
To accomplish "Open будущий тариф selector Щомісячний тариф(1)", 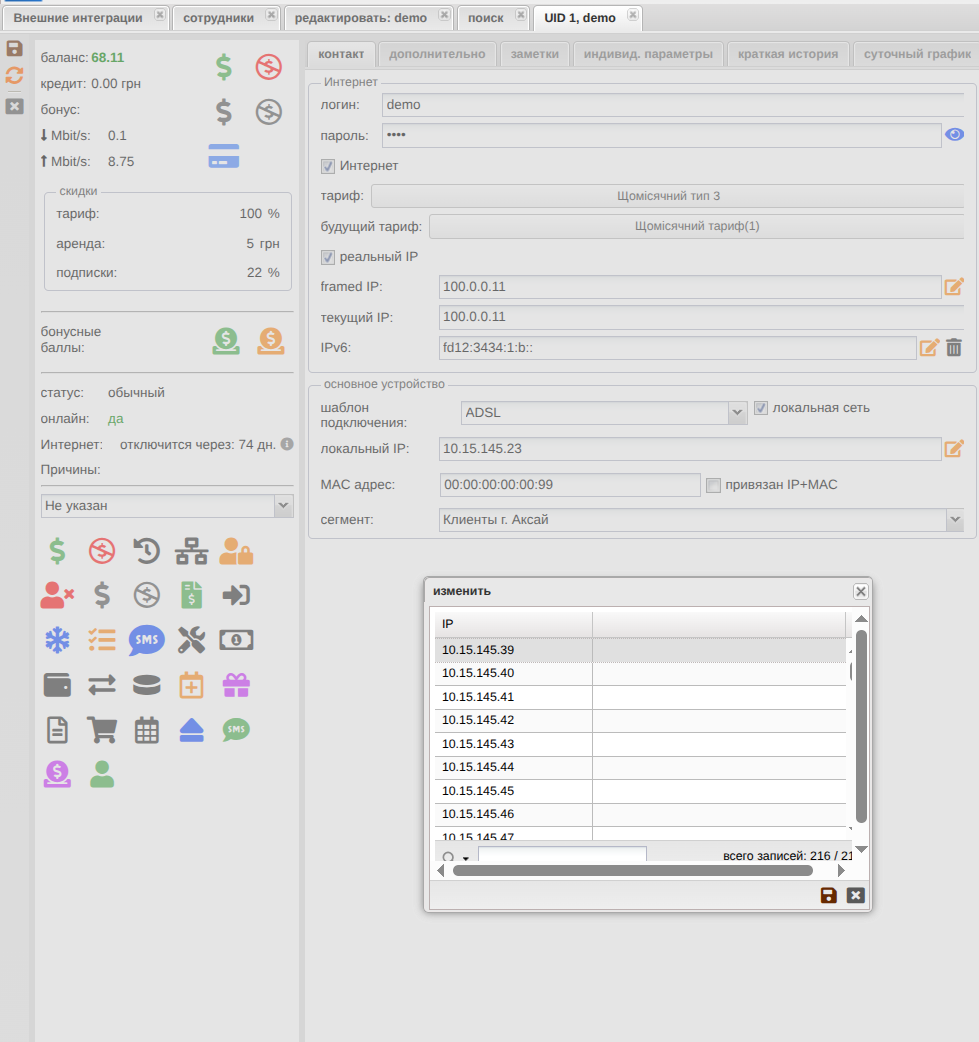I will click(x=697, y=226).
